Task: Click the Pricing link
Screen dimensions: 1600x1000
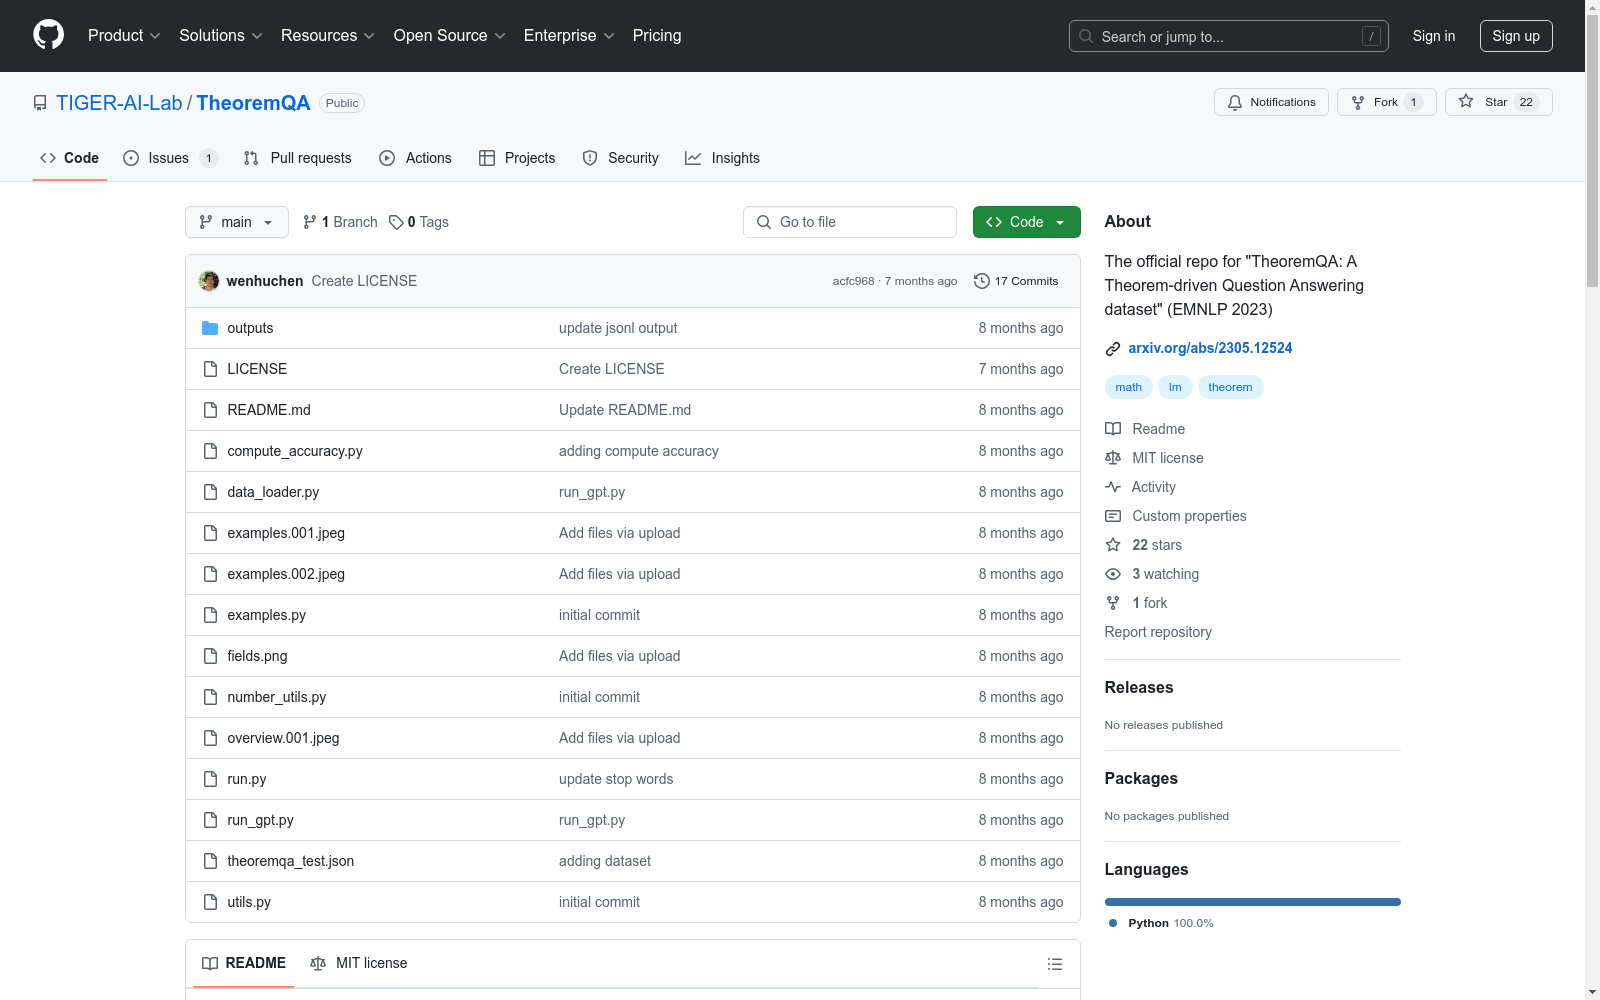Action: (657, 36)
